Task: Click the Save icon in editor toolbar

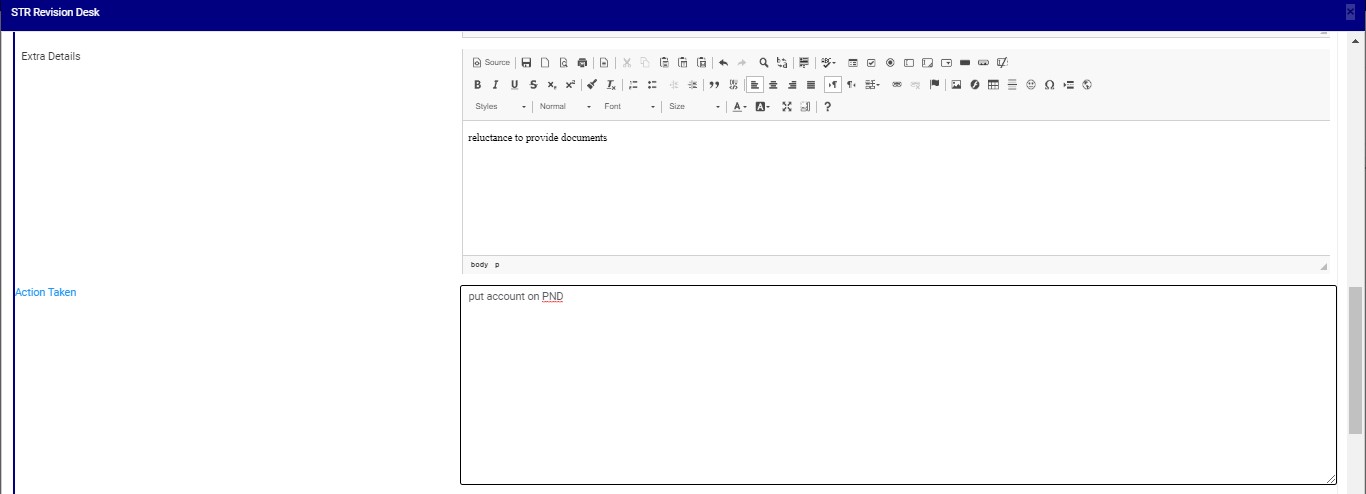Action: pyautogui.click(x=526, y=62)
